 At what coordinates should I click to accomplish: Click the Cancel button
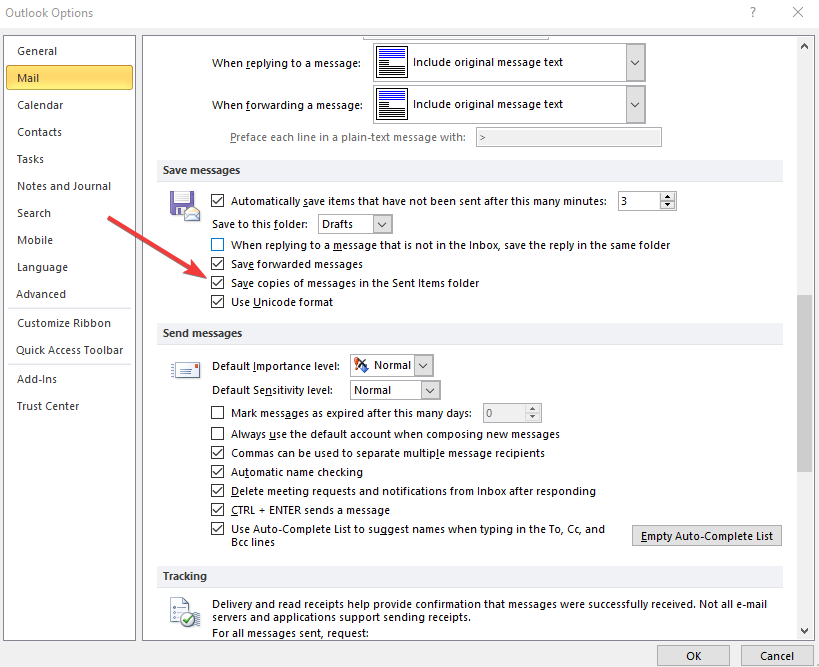tap(777, 656)
